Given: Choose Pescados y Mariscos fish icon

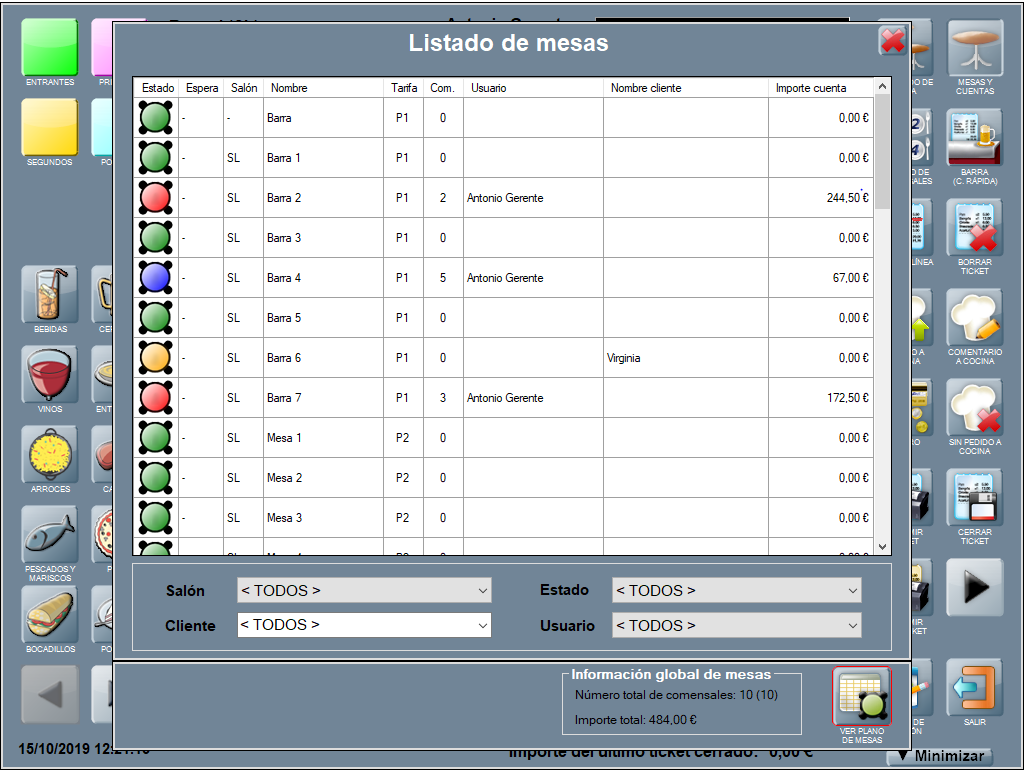Looking at the screenshot, I should (50, 535).
